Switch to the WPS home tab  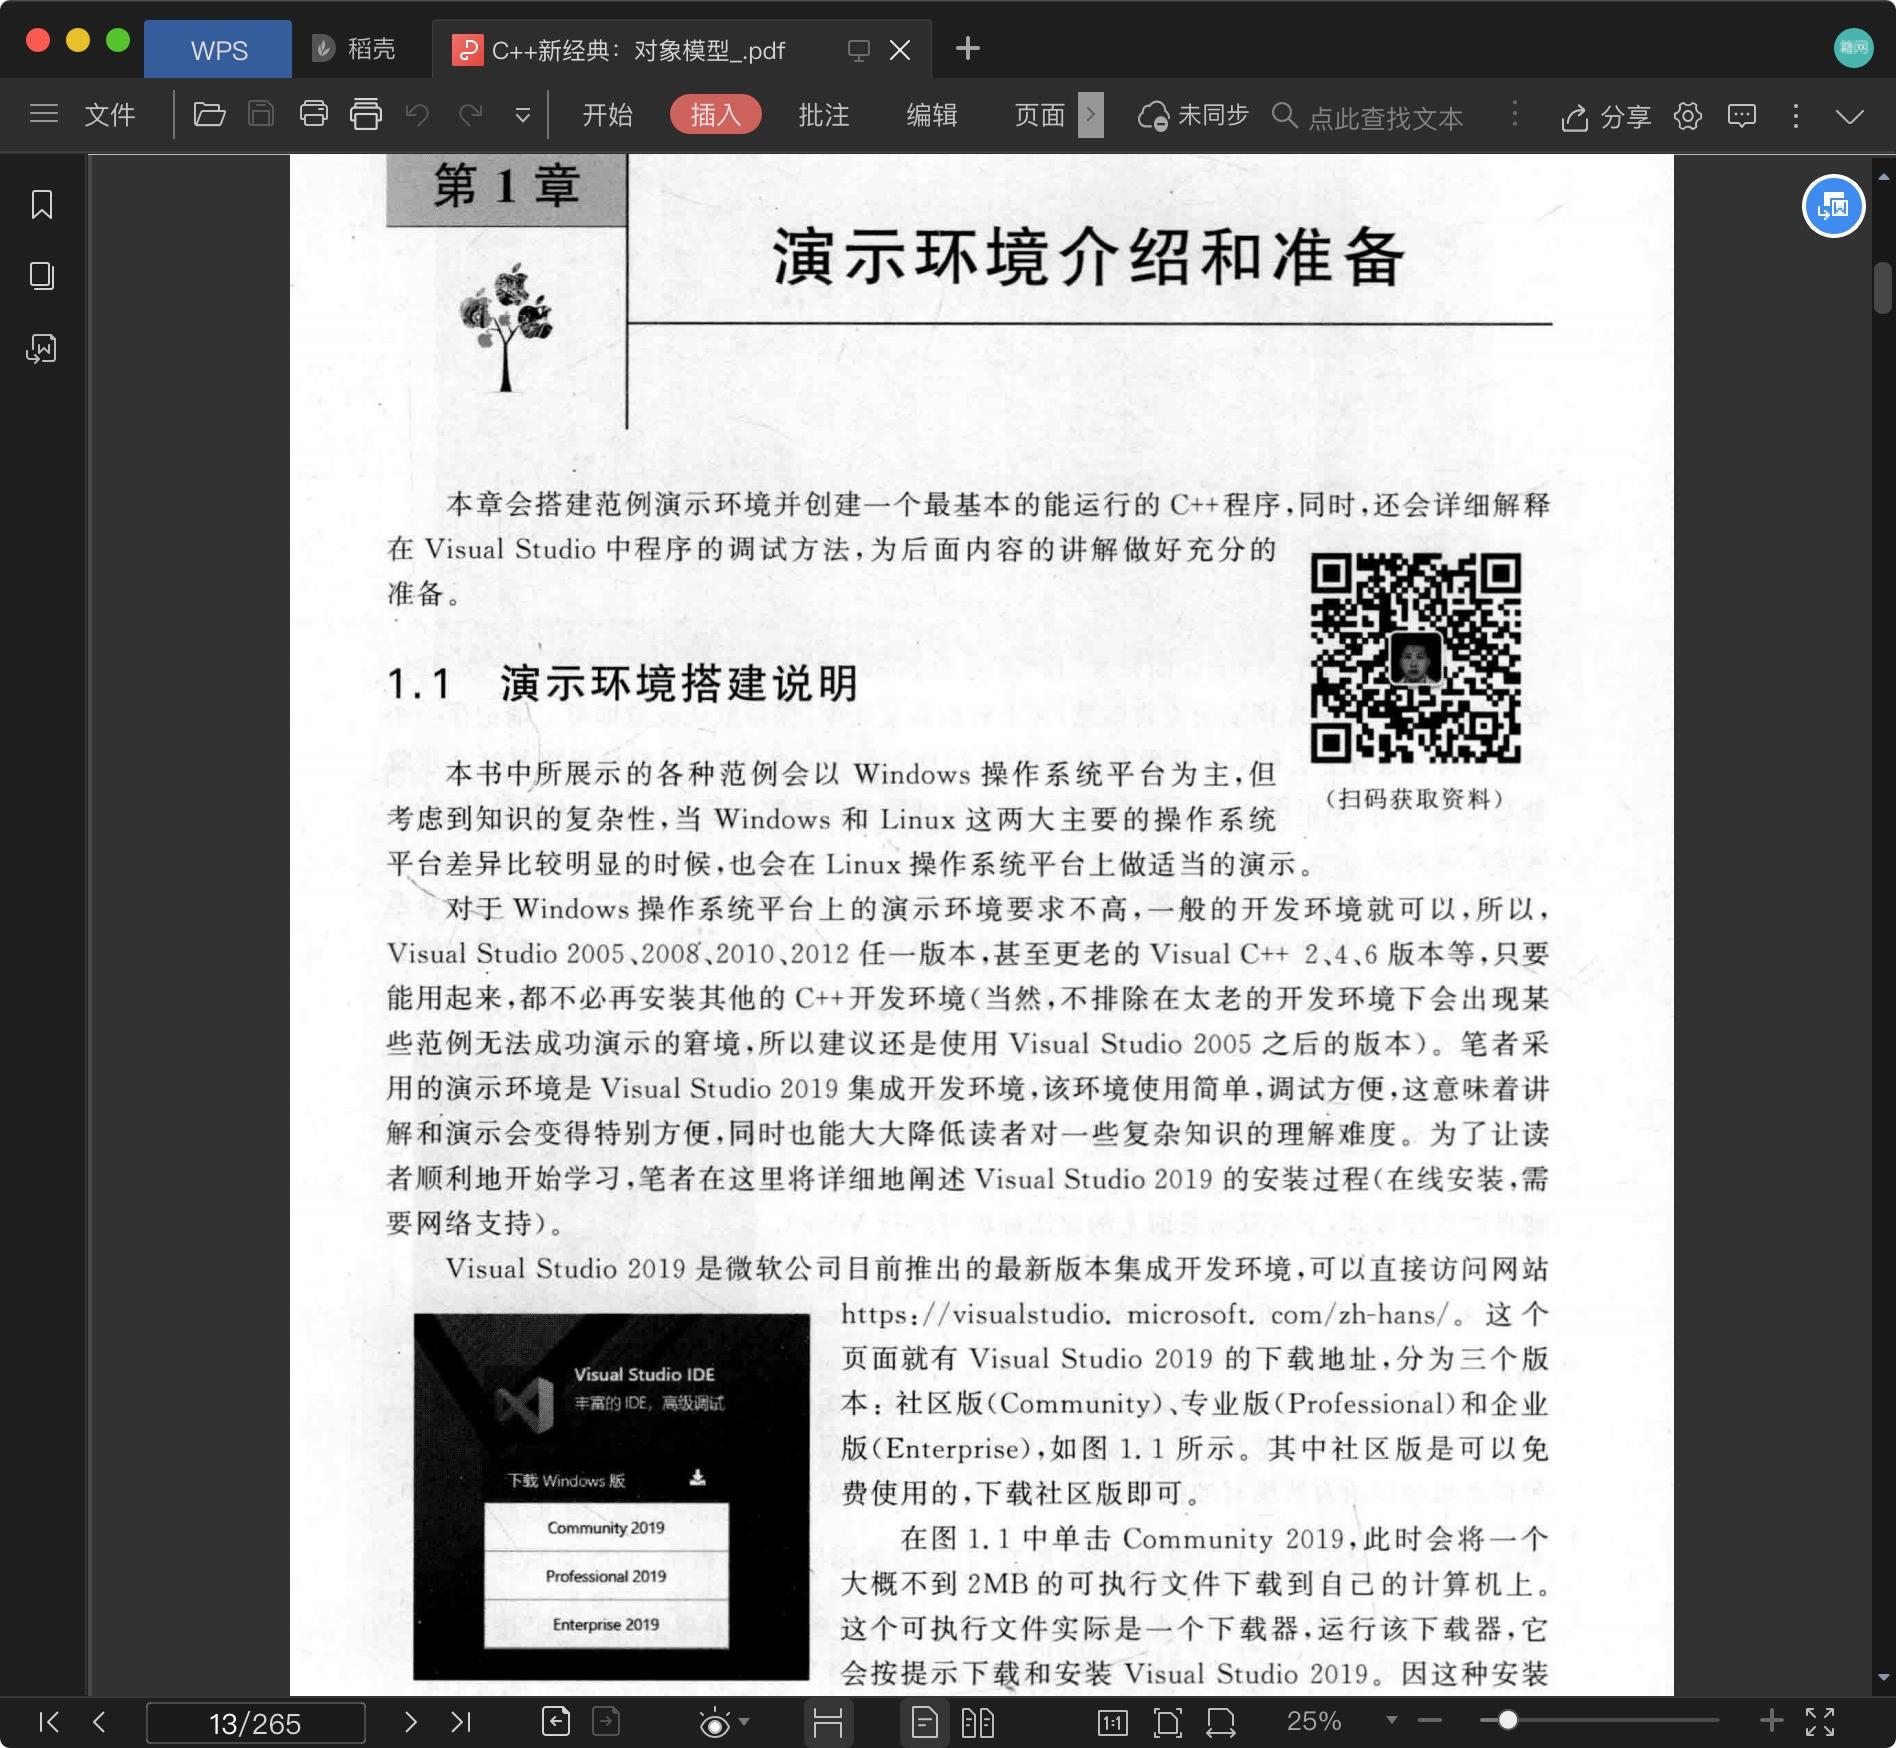(x=219, y=50)
